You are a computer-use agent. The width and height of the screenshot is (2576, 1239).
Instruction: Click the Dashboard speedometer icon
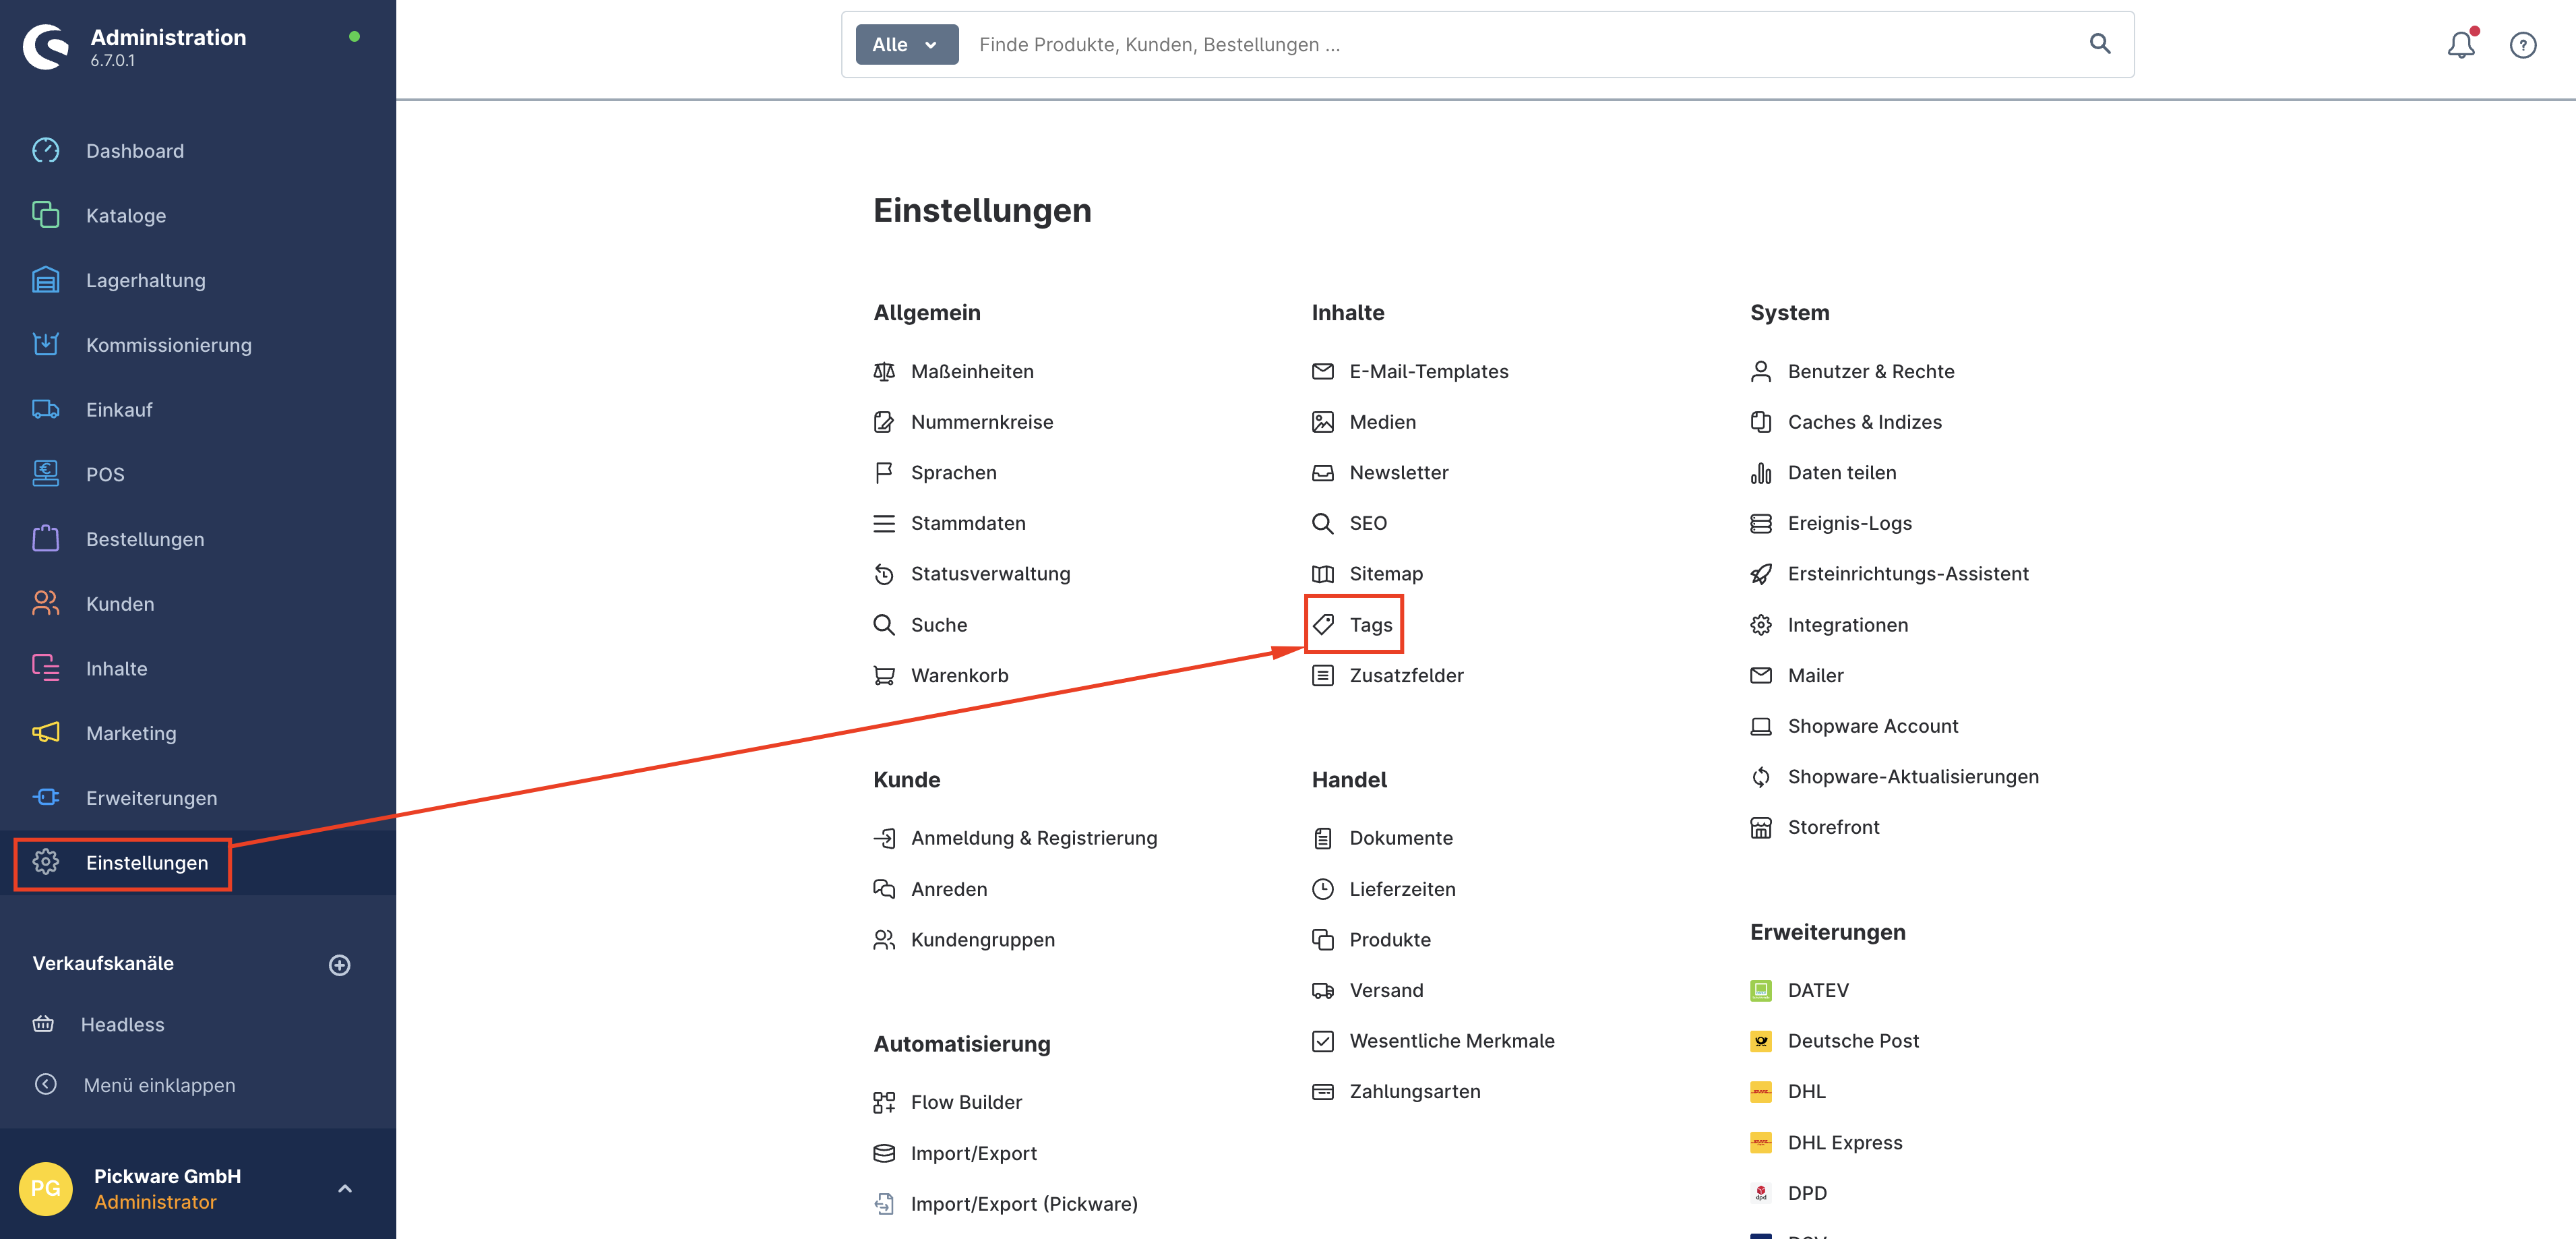coord(46,151)
